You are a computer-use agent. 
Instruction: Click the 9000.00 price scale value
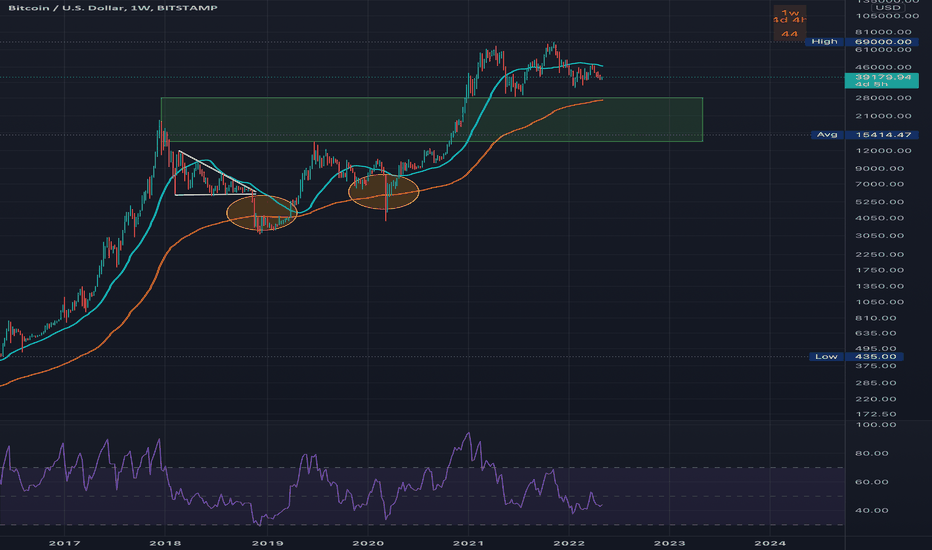tap(880, 168)
